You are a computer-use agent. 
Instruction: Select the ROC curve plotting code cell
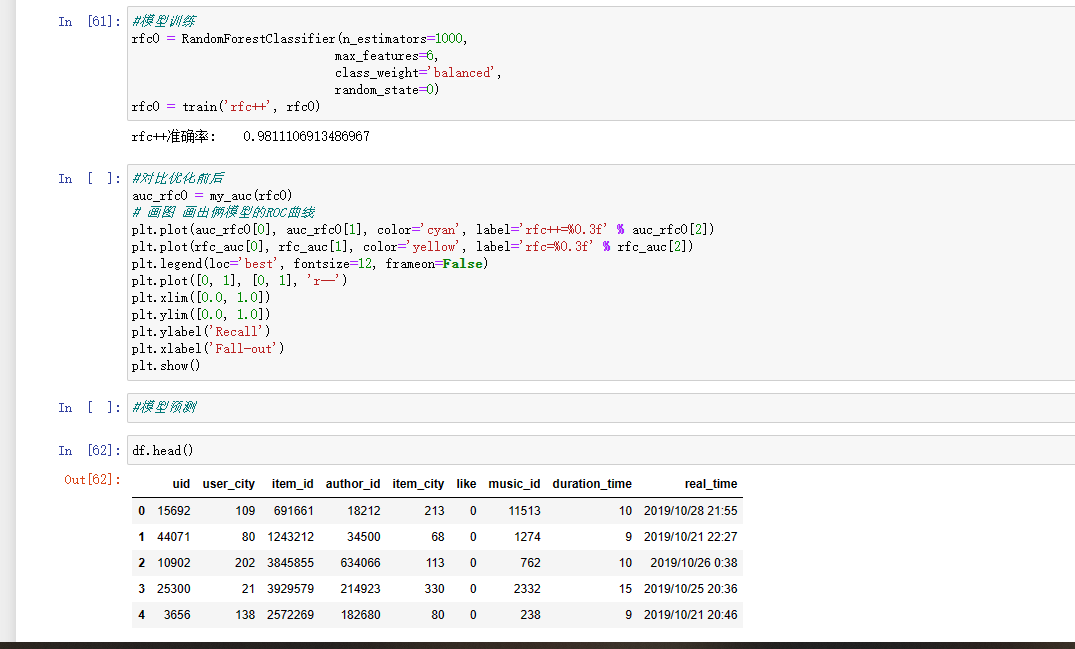point(600,272)
